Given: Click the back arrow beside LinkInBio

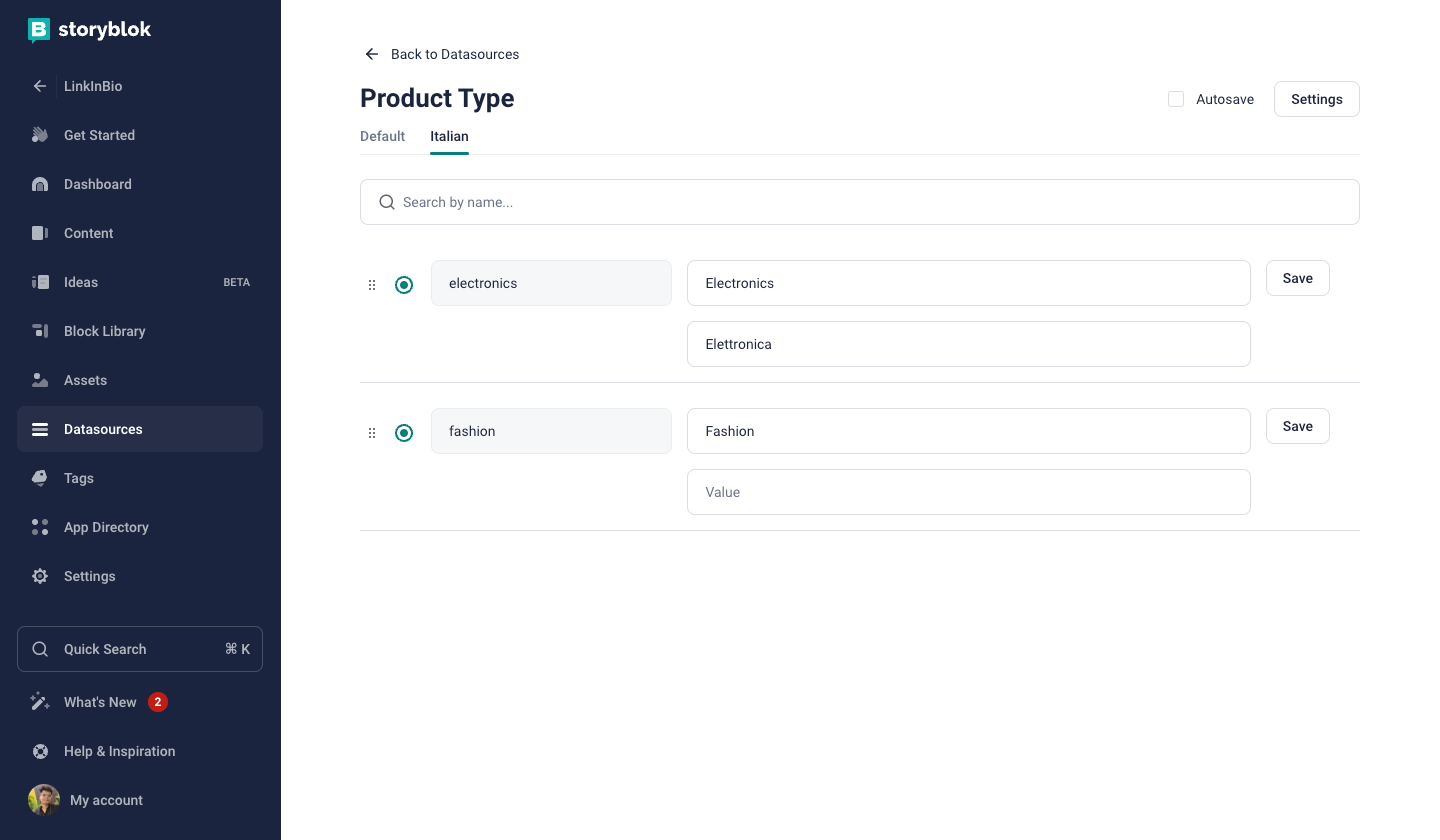Looking at the screenshot, I should click(40, 86).
